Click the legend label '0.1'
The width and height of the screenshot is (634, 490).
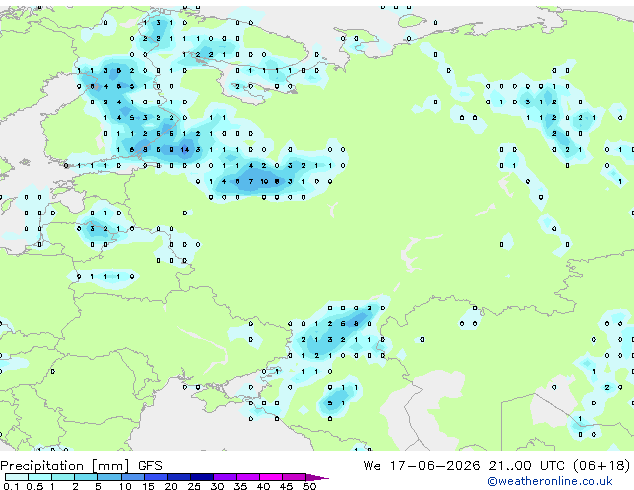point(11,486)
